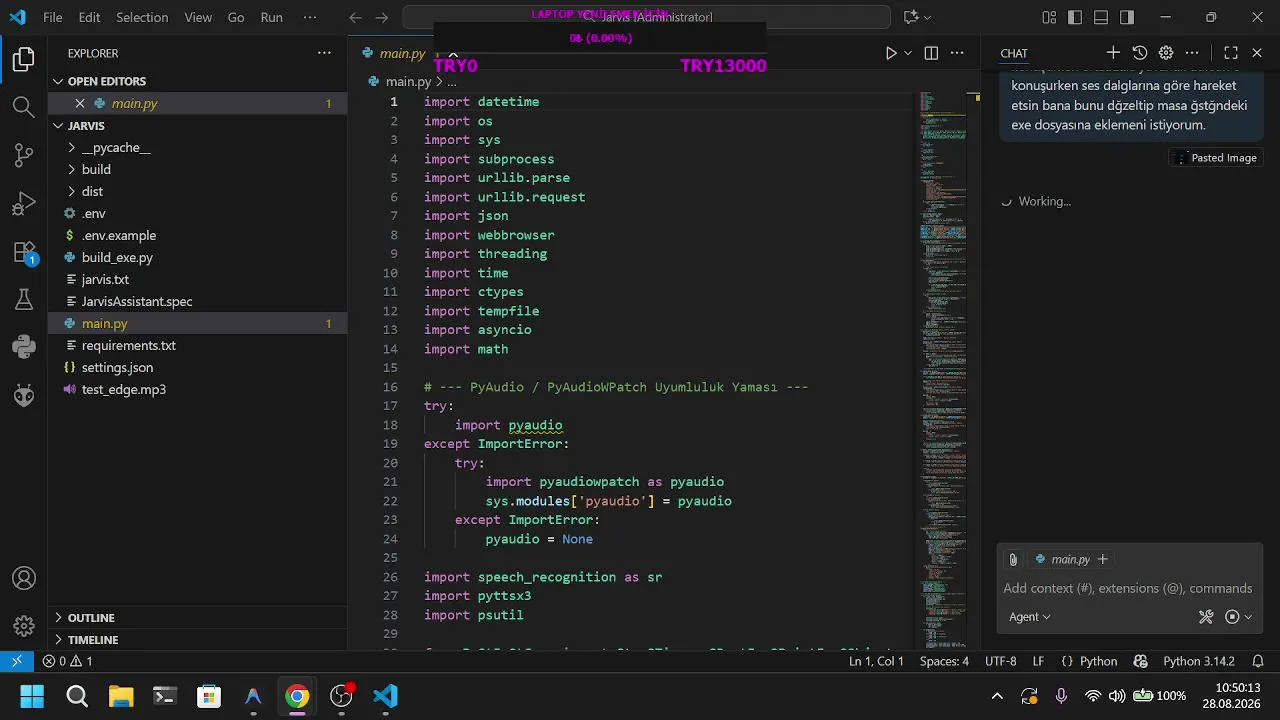Configure chat tools with wrench icon
The image size is (1280, 720).
pos(1206,617)
